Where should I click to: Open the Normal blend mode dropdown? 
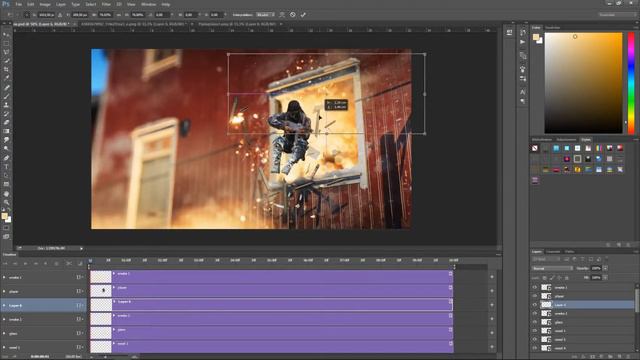pyautogui.click(x=552, y=269)
